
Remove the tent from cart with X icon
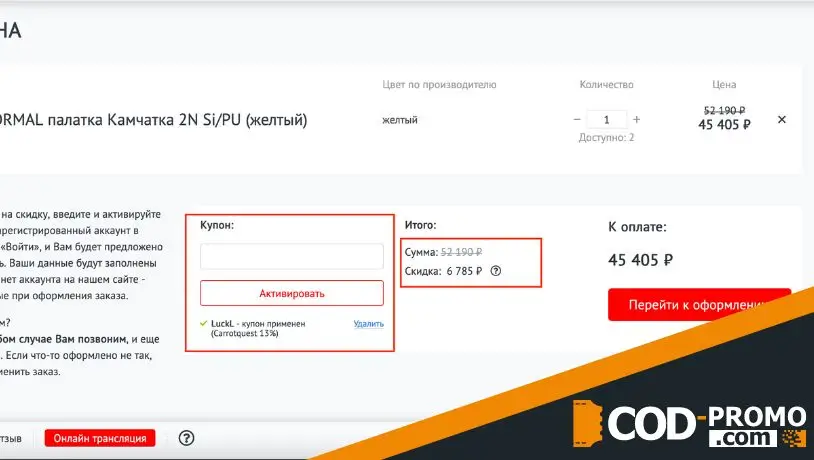point(782,120)
